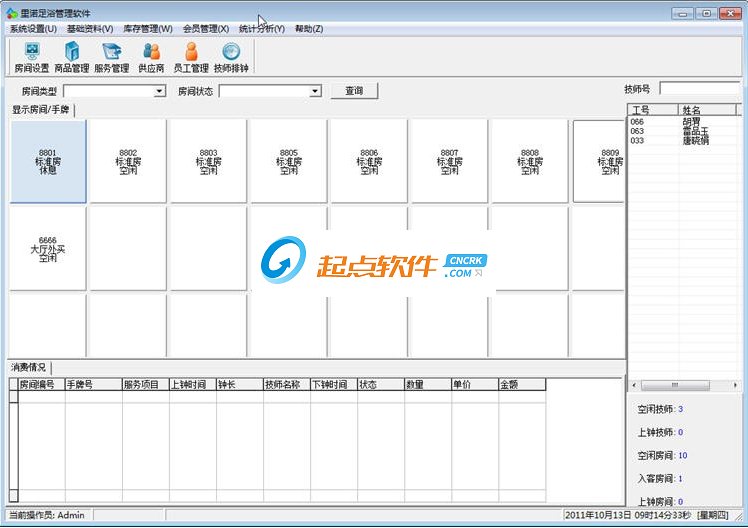Click the 服务项目 column header
Viewport: 748px width, 528px height.
pyautogui.click(x=145, y=384)
